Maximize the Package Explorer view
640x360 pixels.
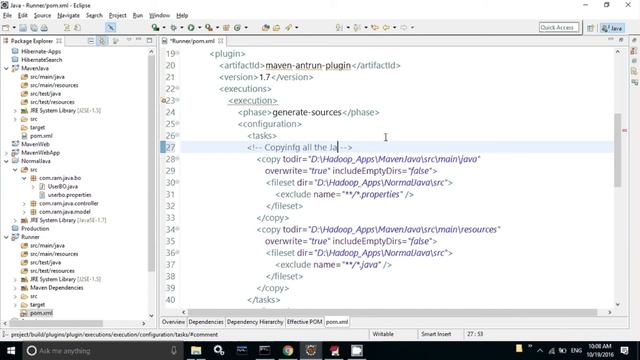[149, 40]
